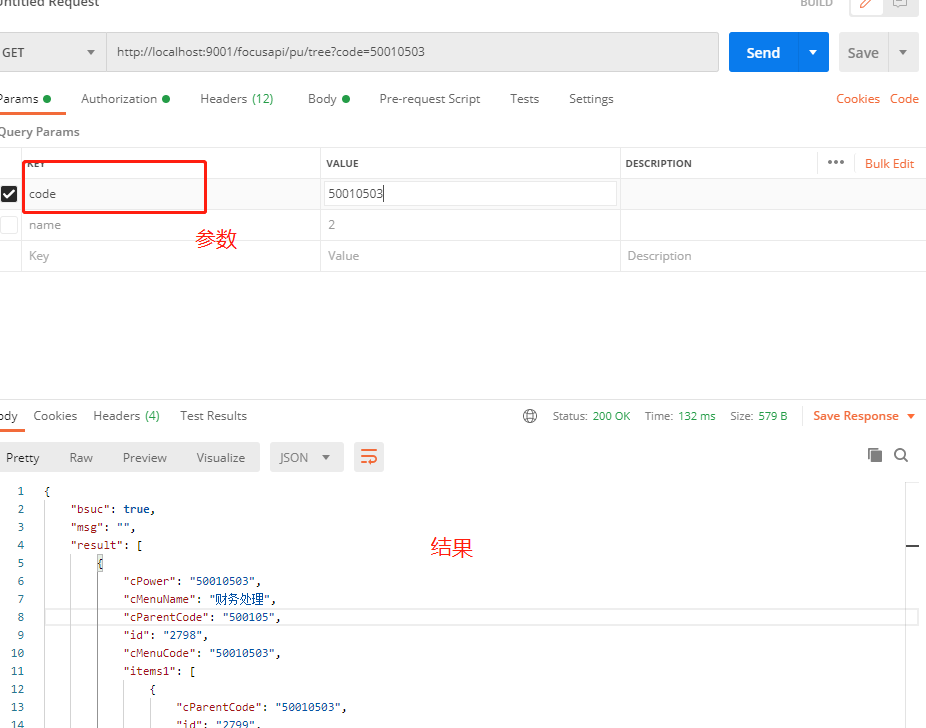Click the VALUE column header

(x=343, y=164)
